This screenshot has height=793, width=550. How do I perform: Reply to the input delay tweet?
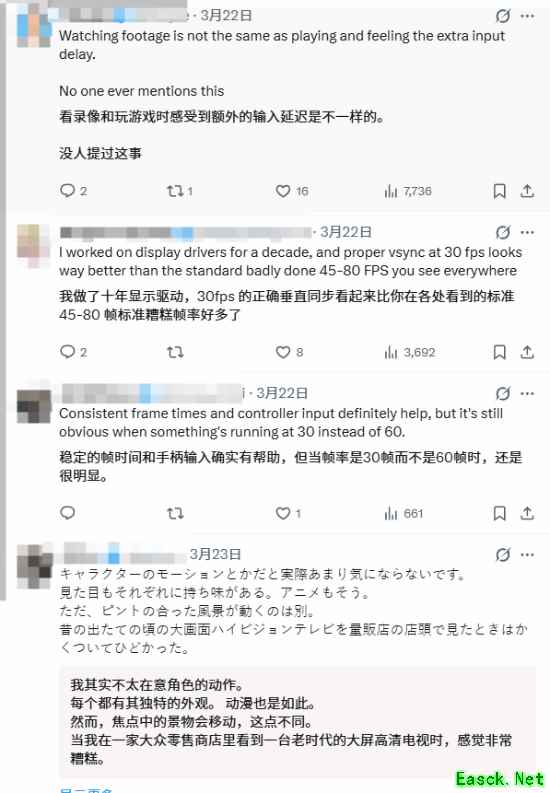point(73,191)
